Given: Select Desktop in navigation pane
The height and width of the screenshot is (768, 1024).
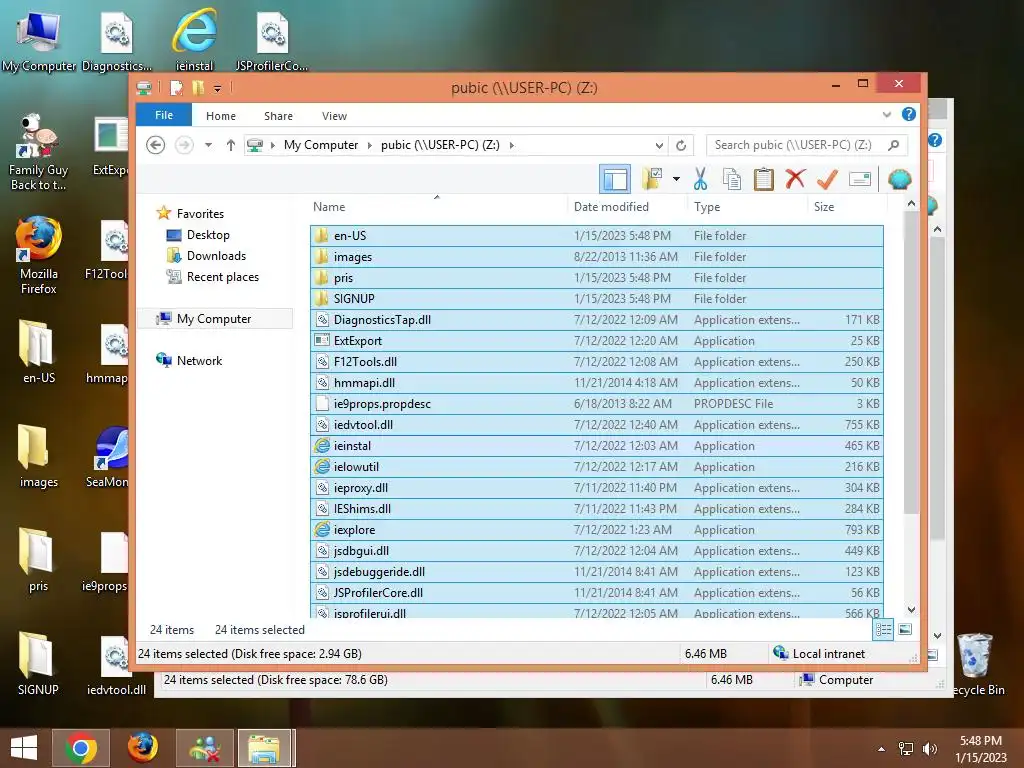Looking at the screenshot, I should point(208,234).
